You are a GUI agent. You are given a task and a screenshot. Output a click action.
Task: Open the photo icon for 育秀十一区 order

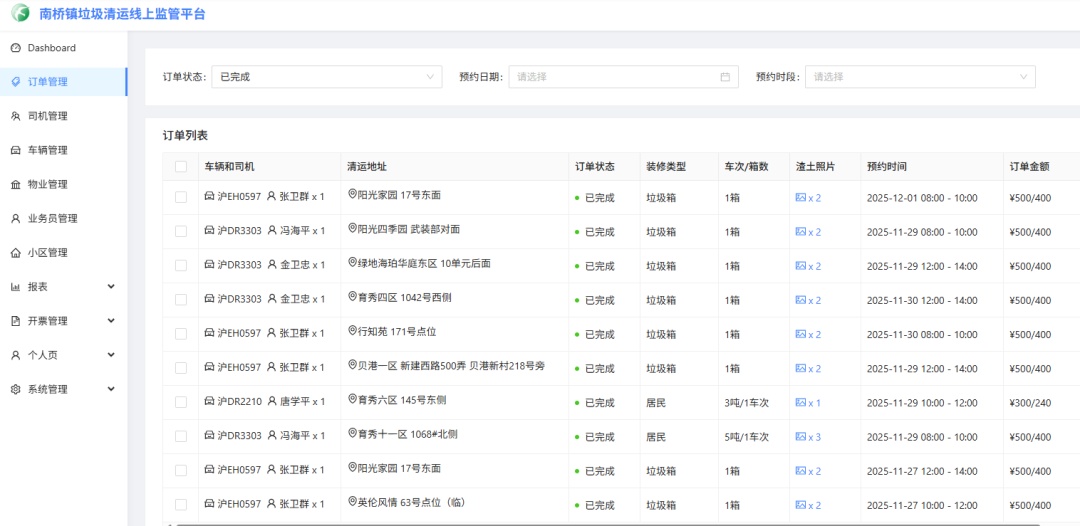800,436
